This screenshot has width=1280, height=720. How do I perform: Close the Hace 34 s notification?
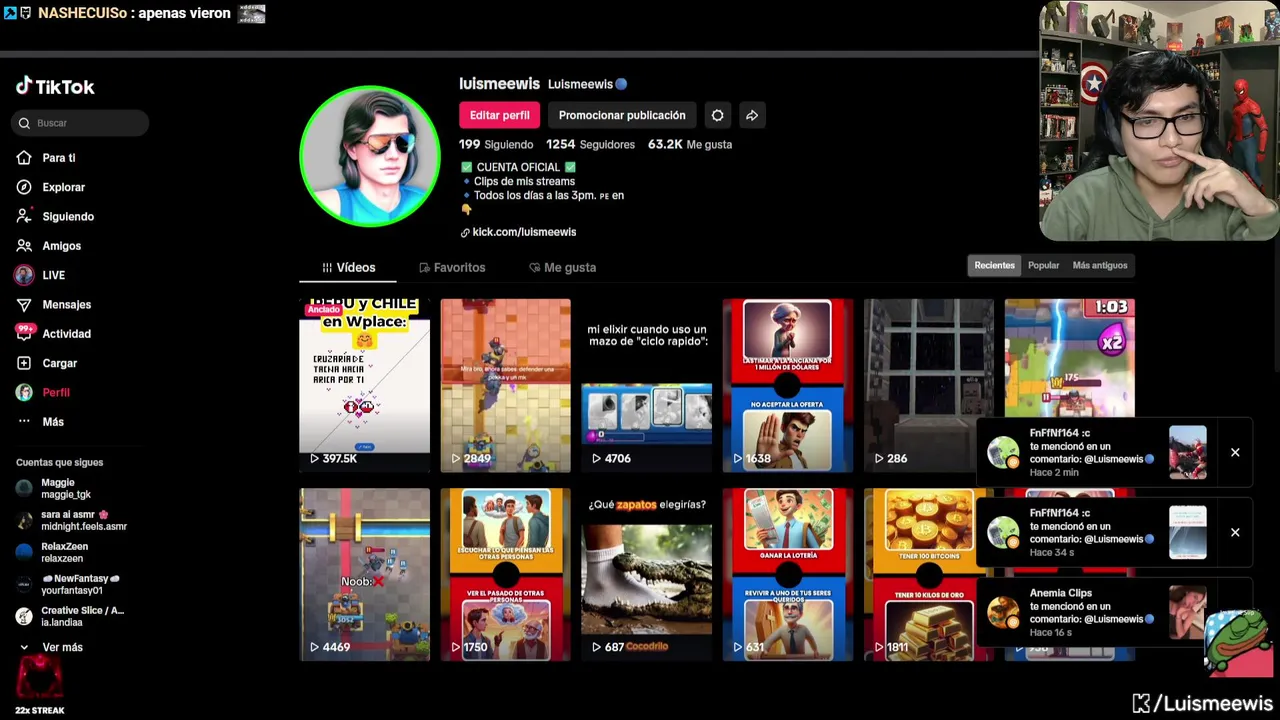coord(1235,533)
